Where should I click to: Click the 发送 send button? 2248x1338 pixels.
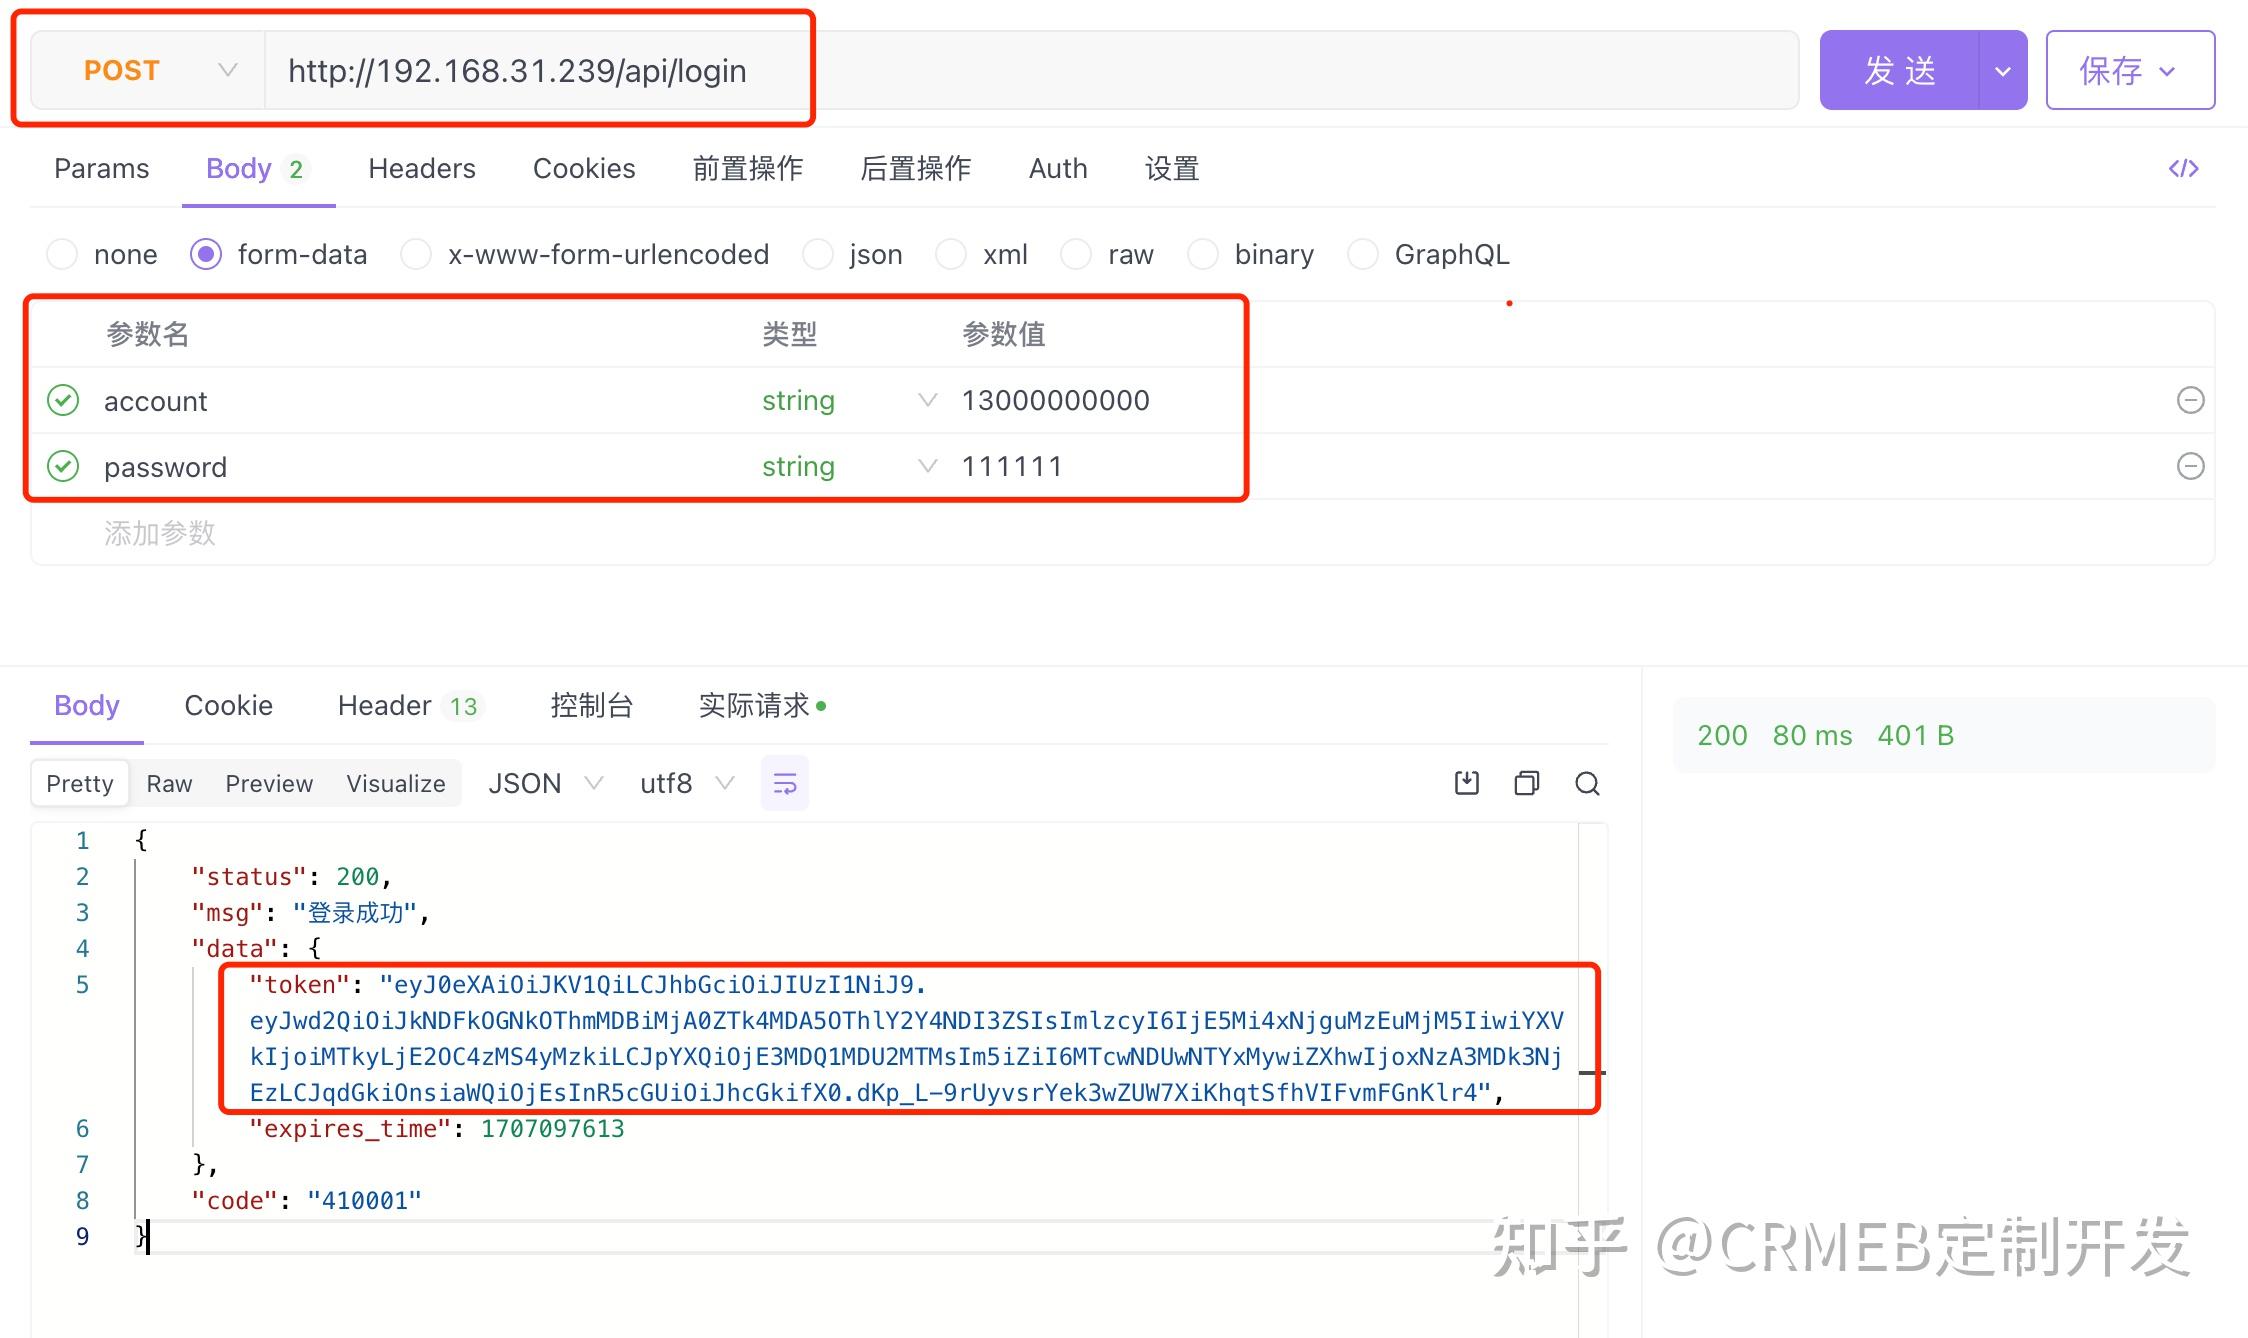click(x=1901, y=70)
